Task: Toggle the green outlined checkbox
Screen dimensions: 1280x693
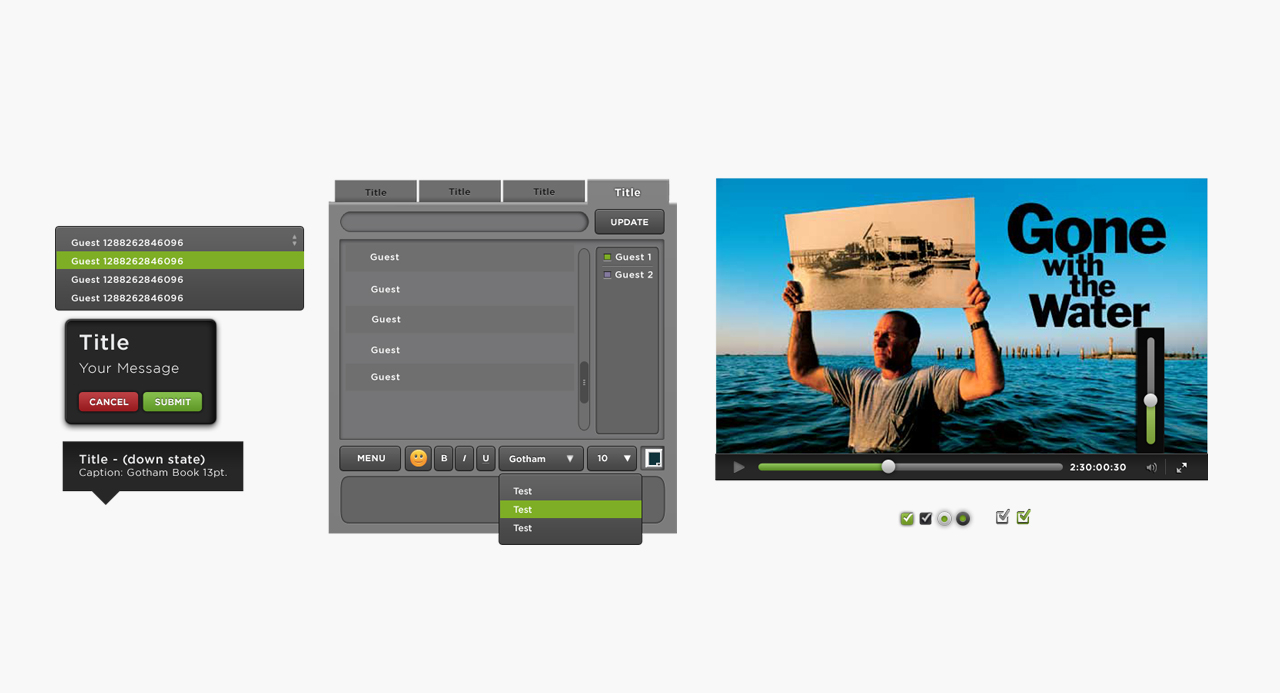Action: tap(1023, 517)
